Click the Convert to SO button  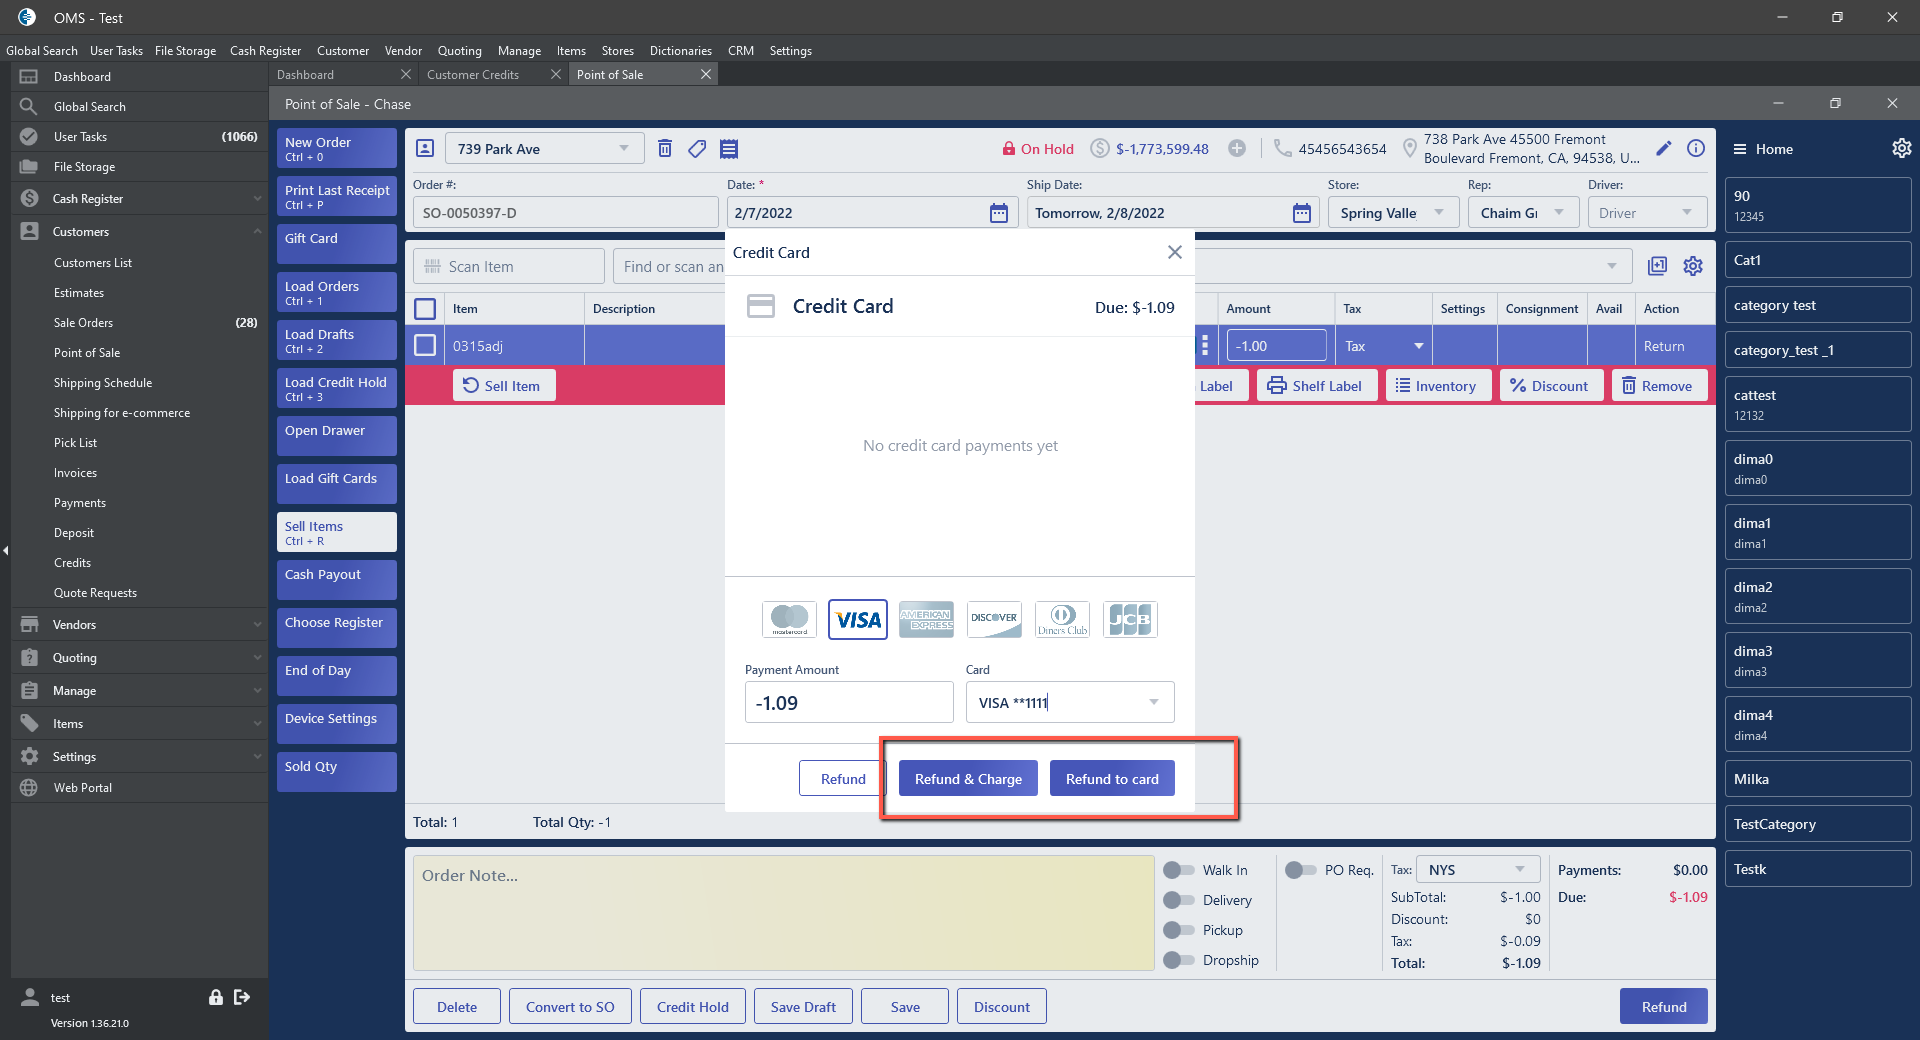pos(570,1007)
